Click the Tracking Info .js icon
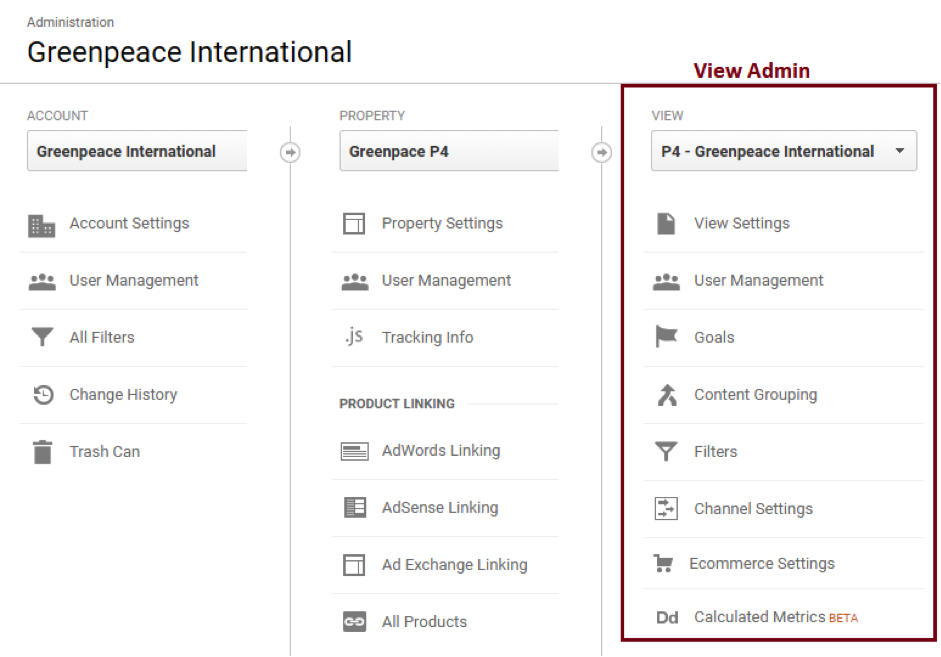The height and width of the screenshot is (657, 941). click(x=354, y=336)
